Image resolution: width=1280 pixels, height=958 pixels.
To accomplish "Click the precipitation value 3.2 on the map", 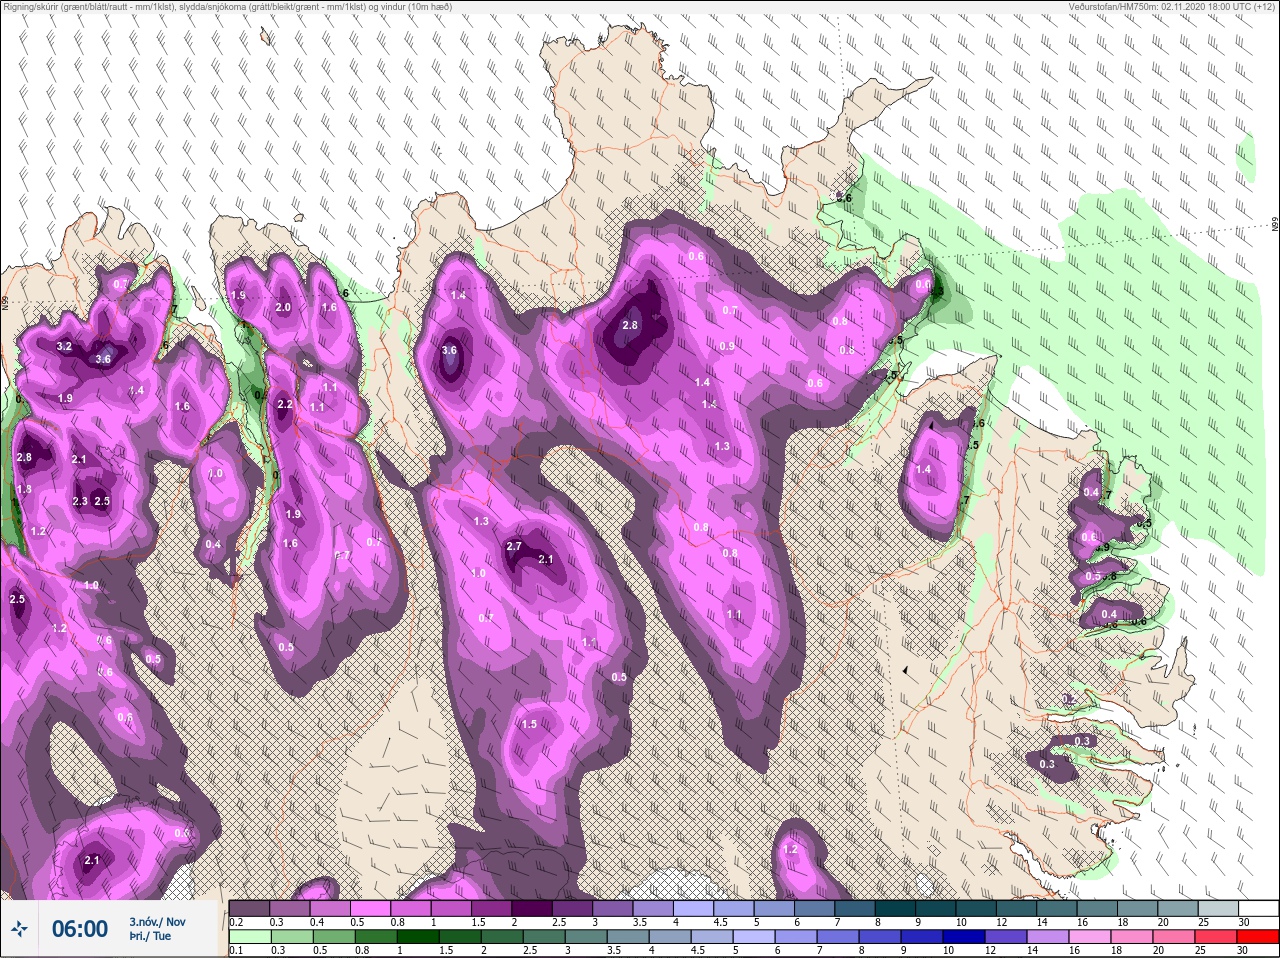I will (x=64, y=346).
